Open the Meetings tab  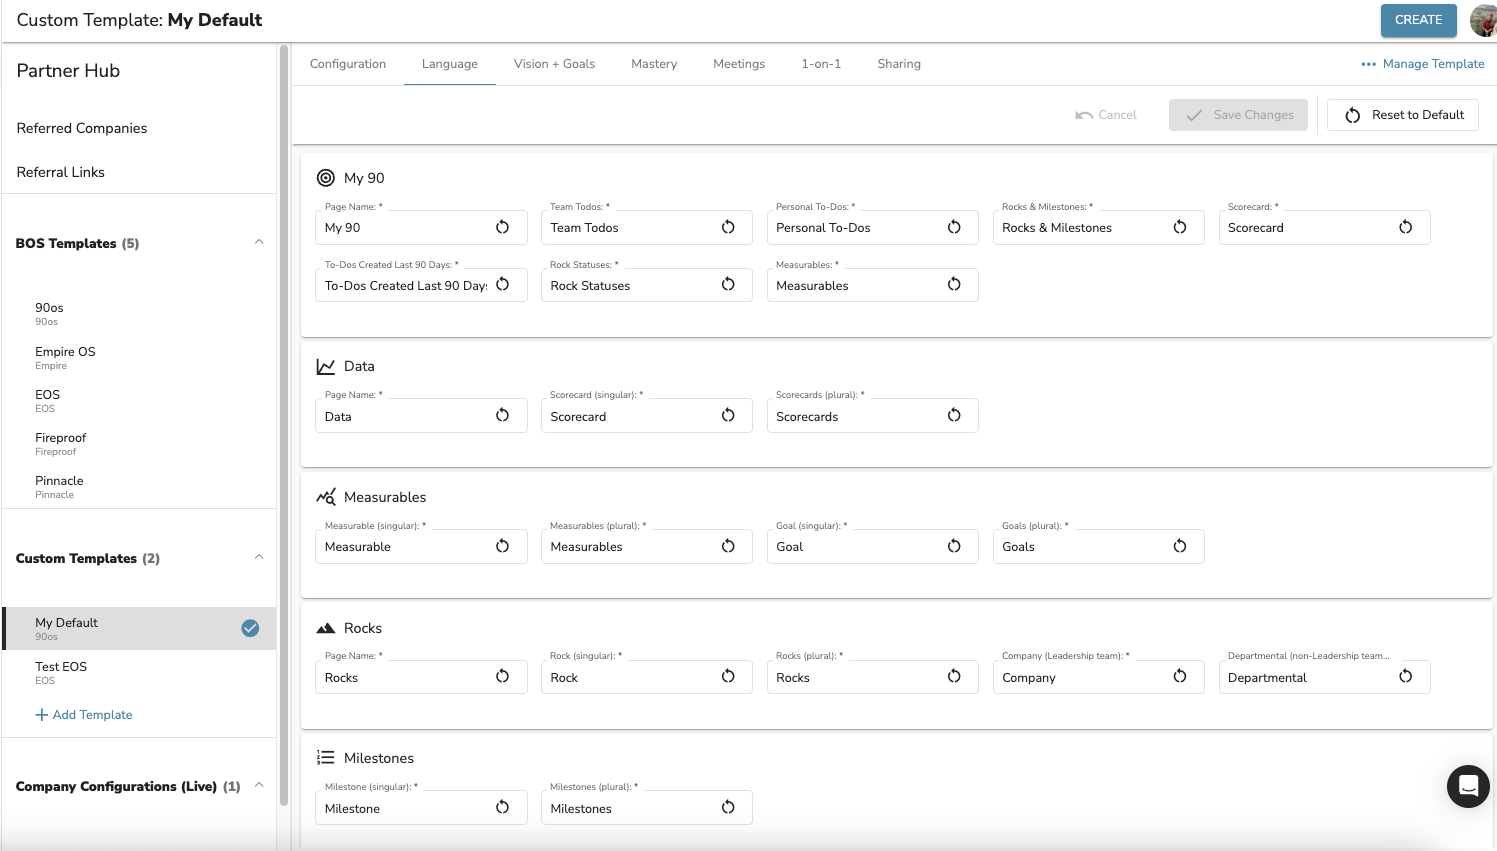tap(739, 64)
